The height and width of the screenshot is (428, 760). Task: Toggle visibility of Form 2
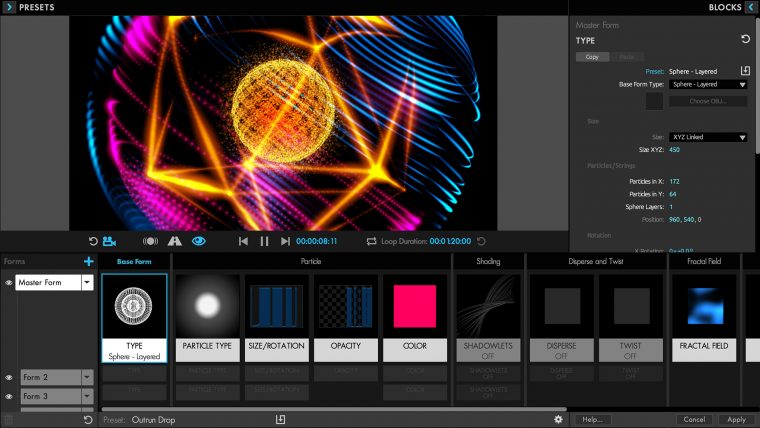click(x=9, y=378)
